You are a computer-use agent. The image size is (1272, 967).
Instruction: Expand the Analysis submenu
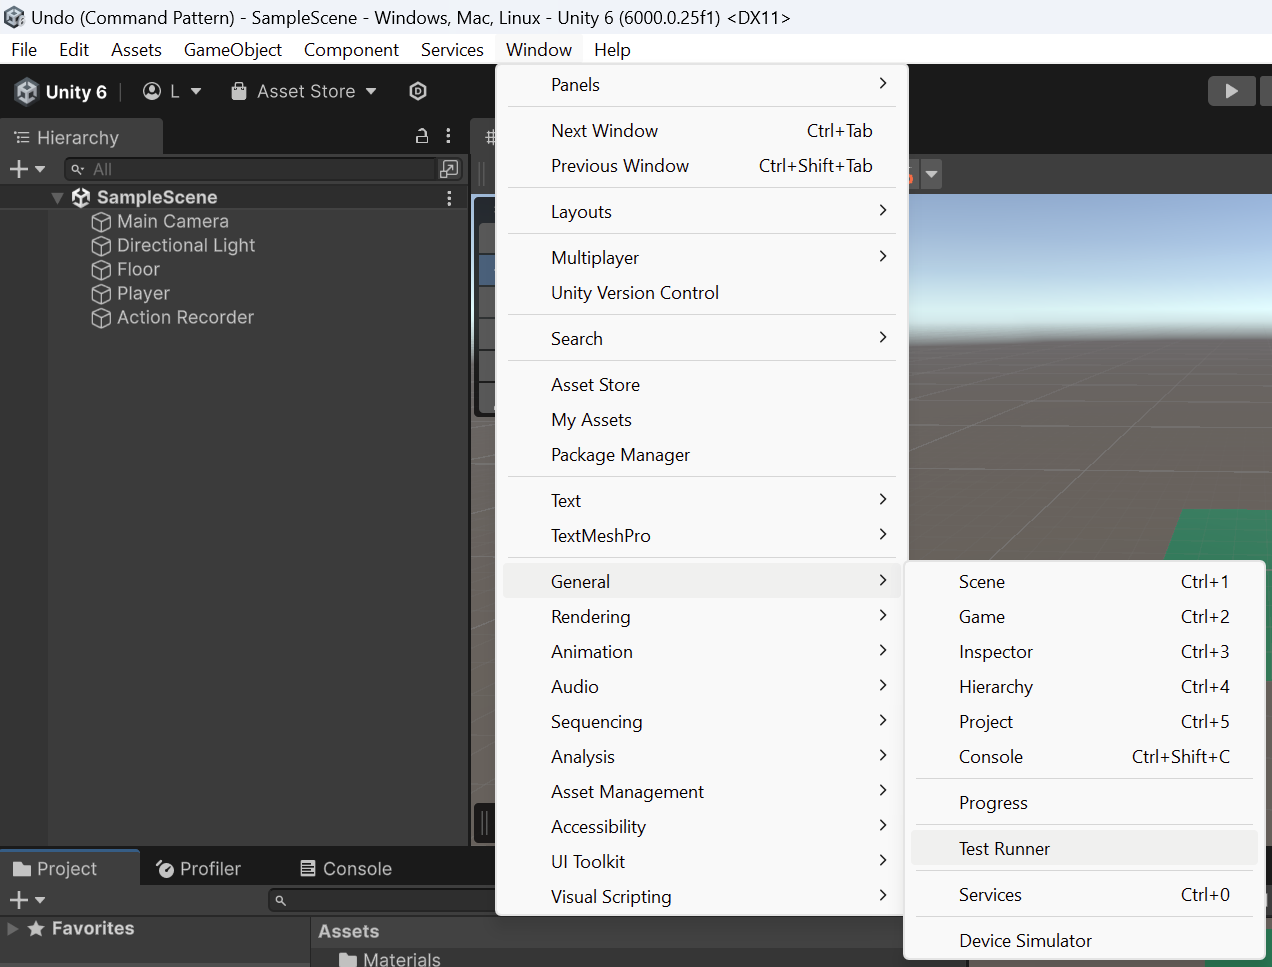click(702, 757)
